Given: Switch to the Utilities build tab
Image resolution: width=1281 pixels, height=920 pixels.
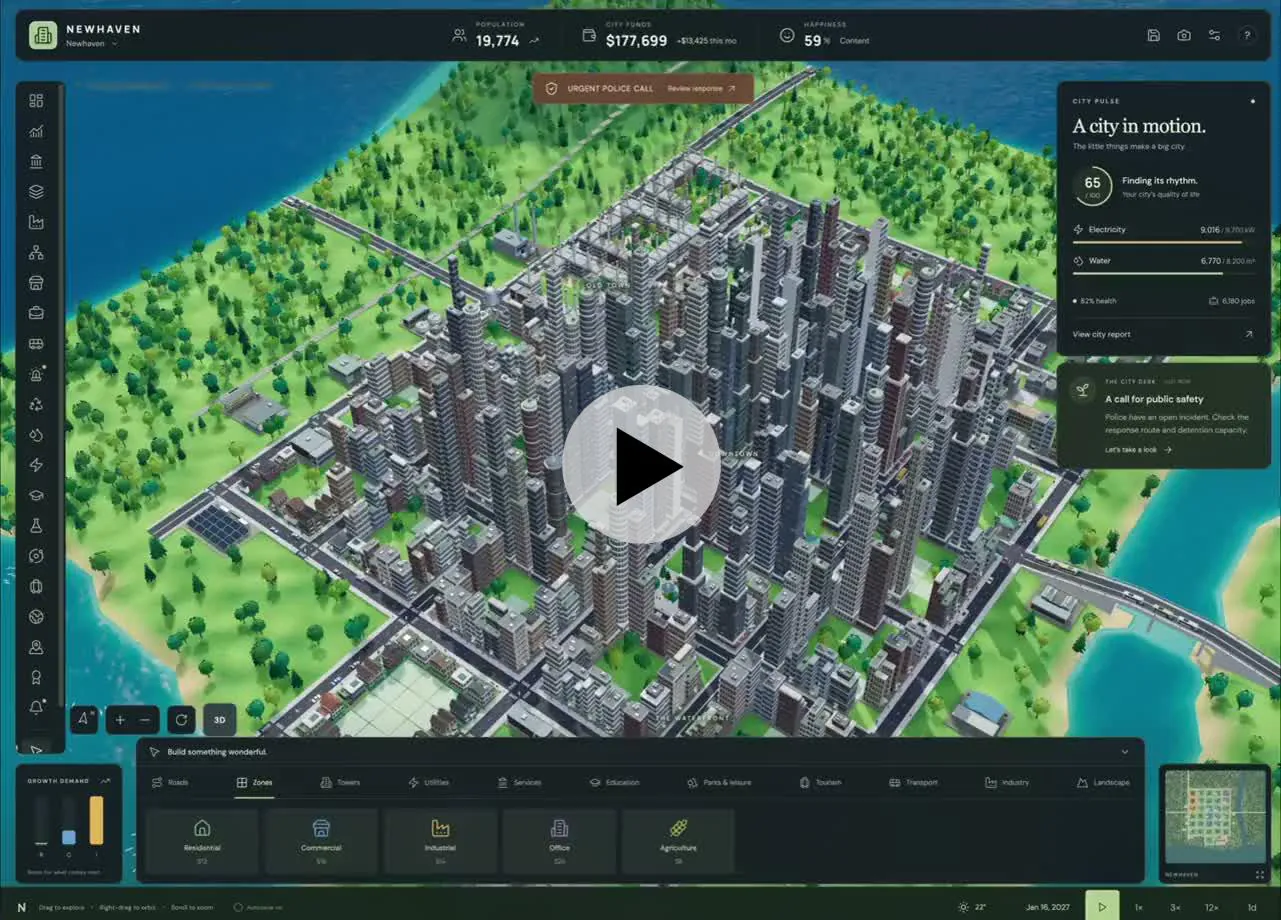Looking at the screenshot, I should pos(428,782).
